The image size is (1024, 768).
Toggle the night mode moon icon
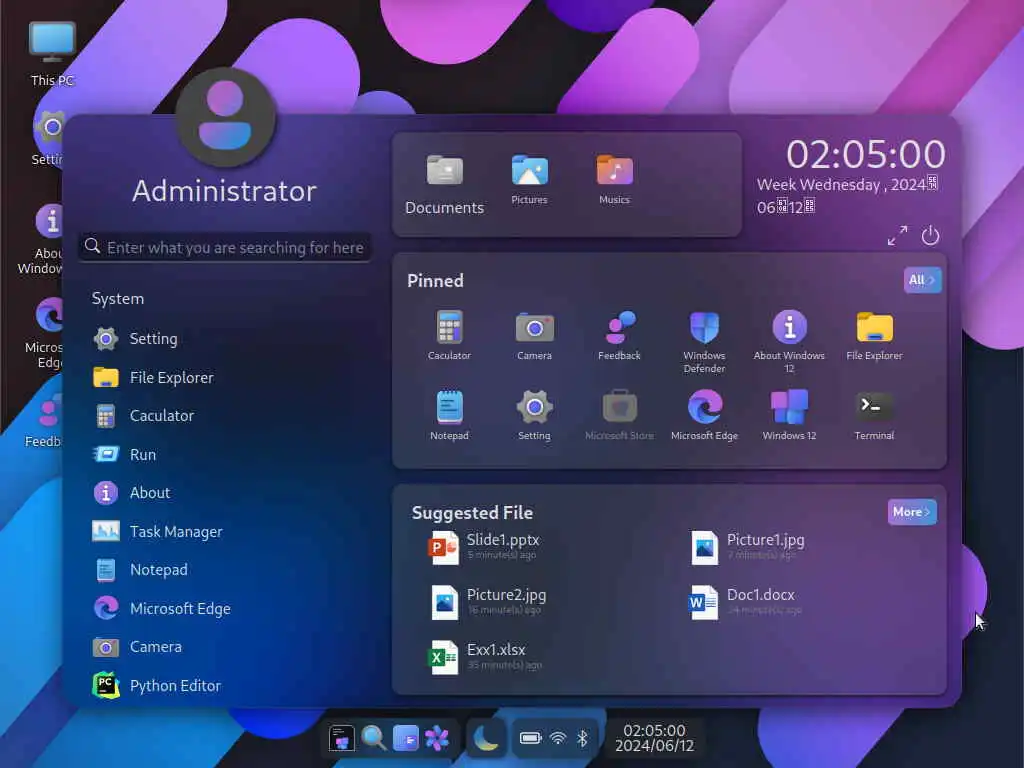486,739
